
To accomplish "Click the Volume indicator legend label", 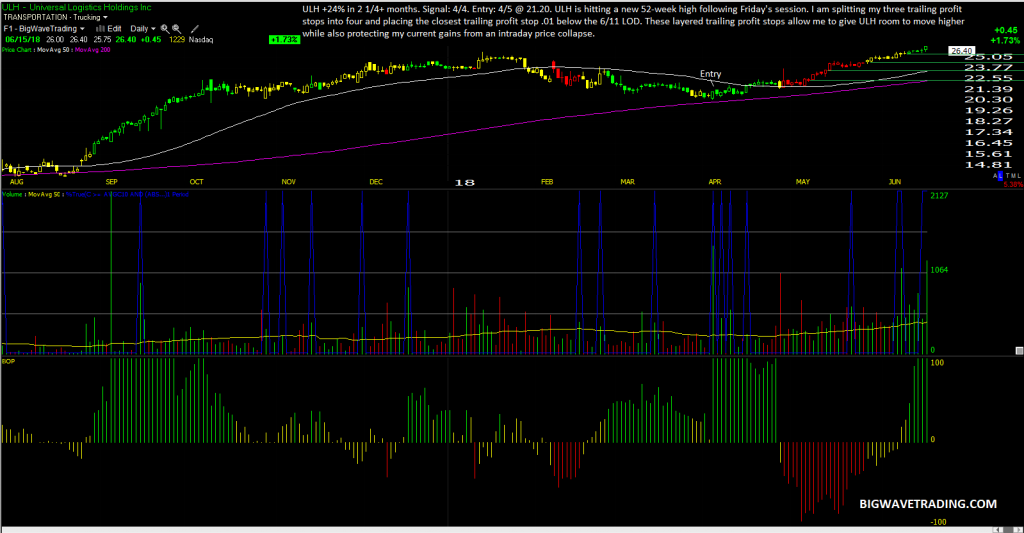I will tap(12, 195).
